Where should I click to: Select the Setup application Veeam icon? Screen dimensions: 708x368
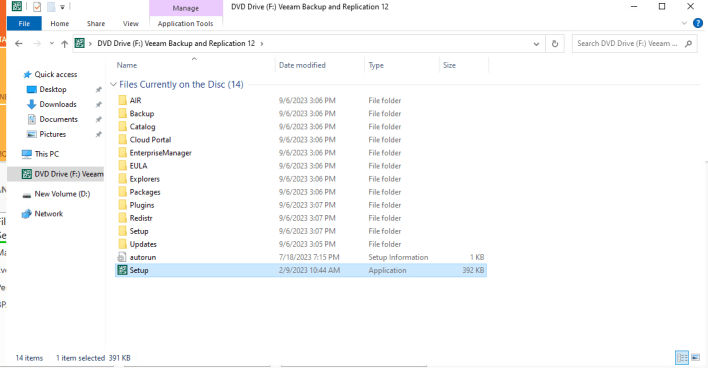pyautogui.click(x=122, y=270)
